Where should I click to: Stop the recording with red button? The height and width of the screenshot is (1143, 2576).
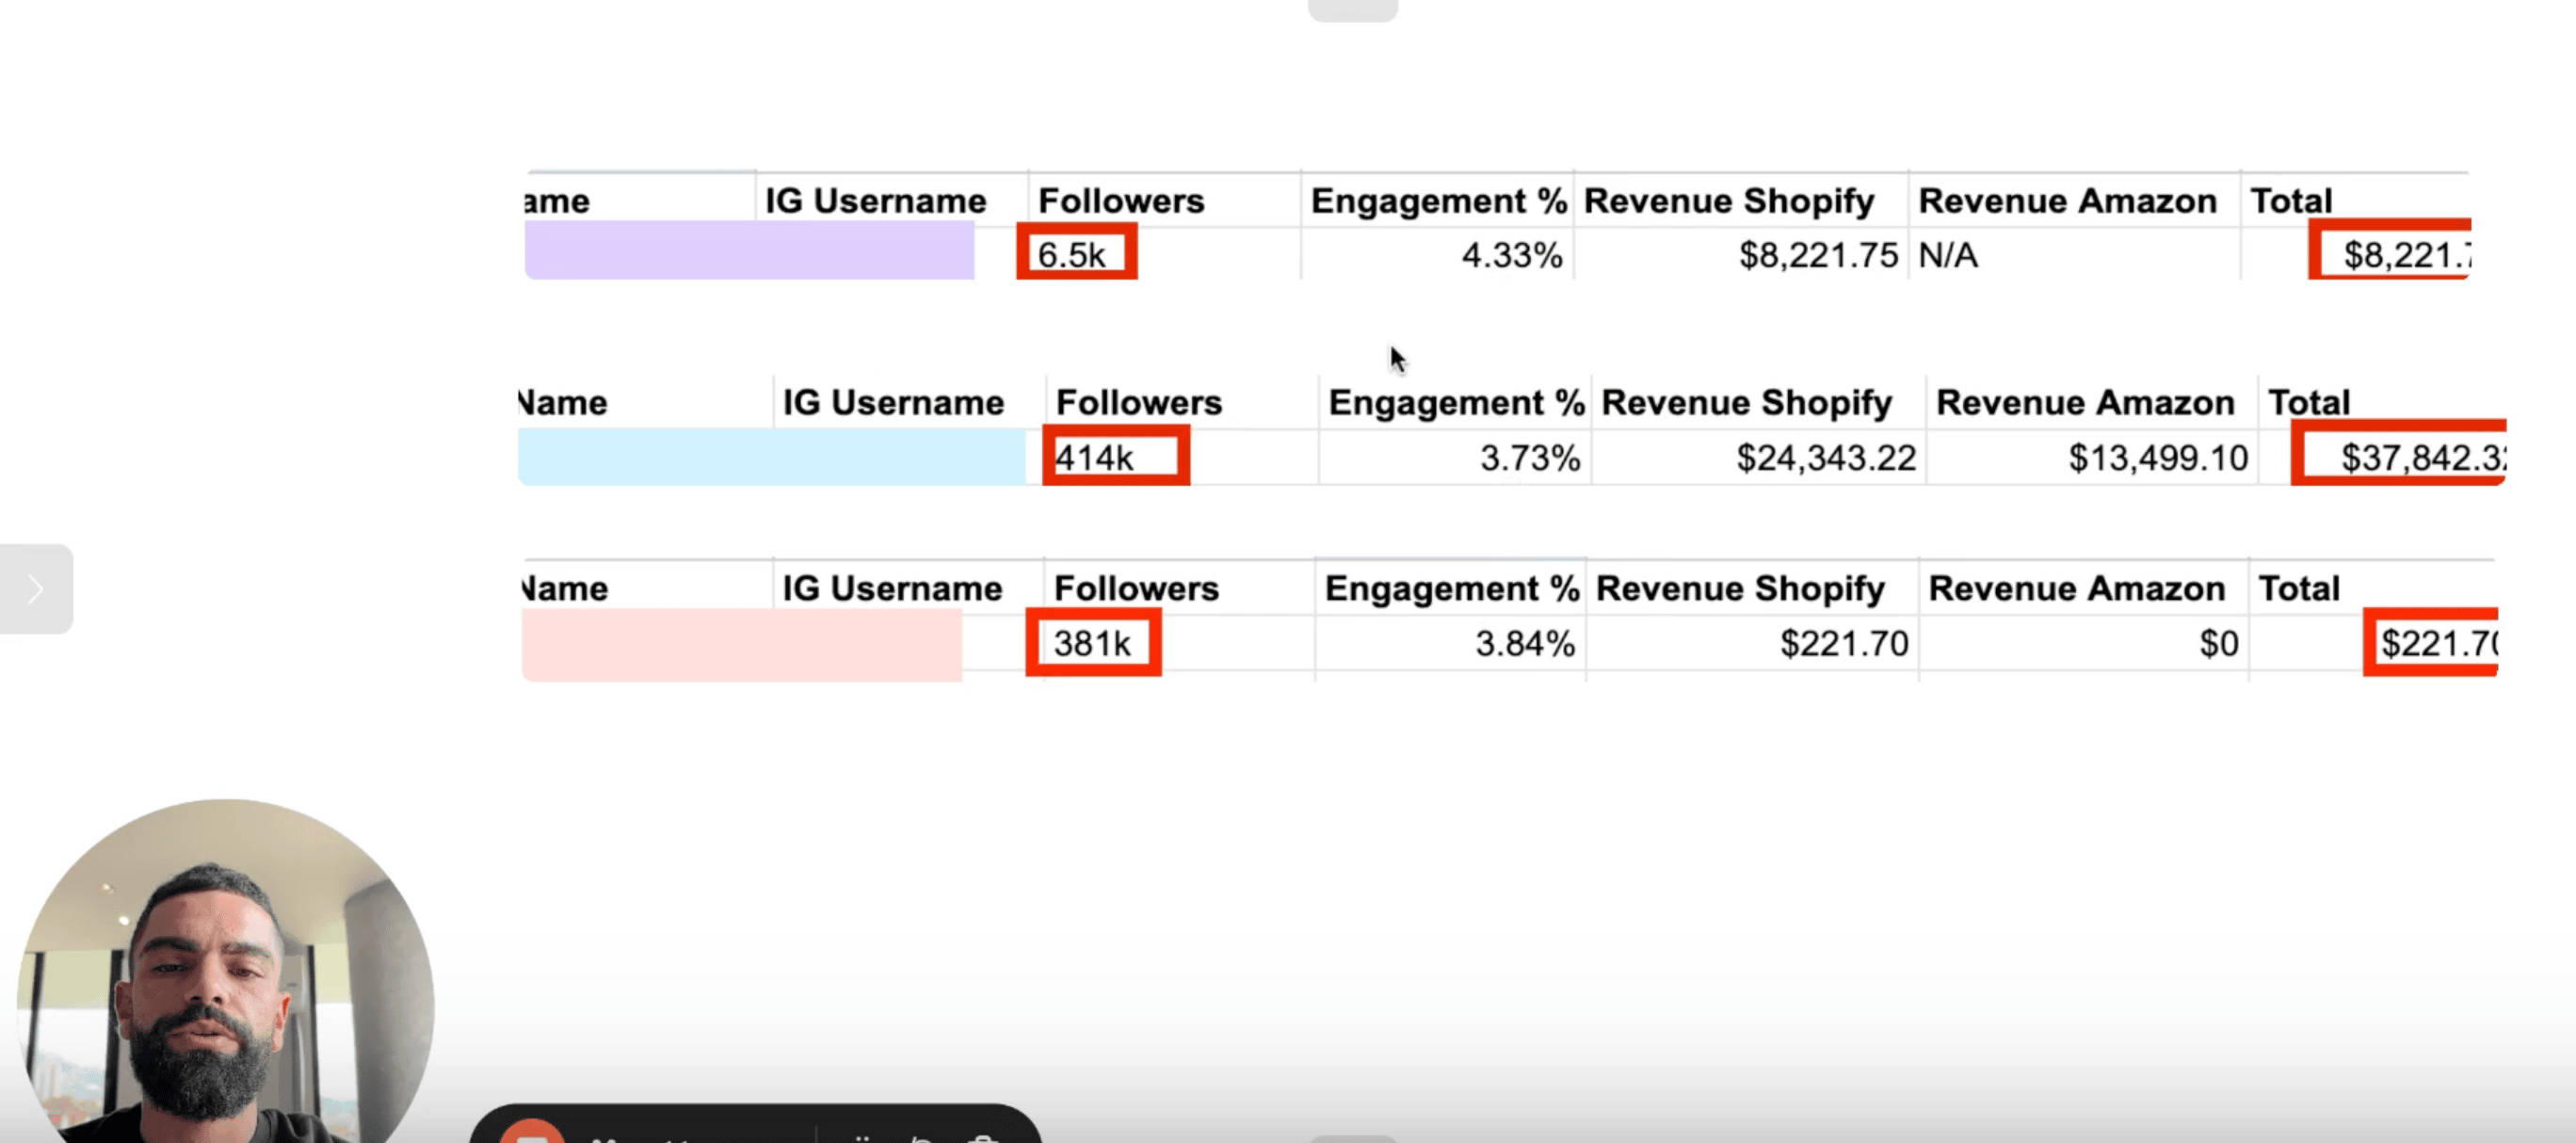click(x=531, y=1136)
